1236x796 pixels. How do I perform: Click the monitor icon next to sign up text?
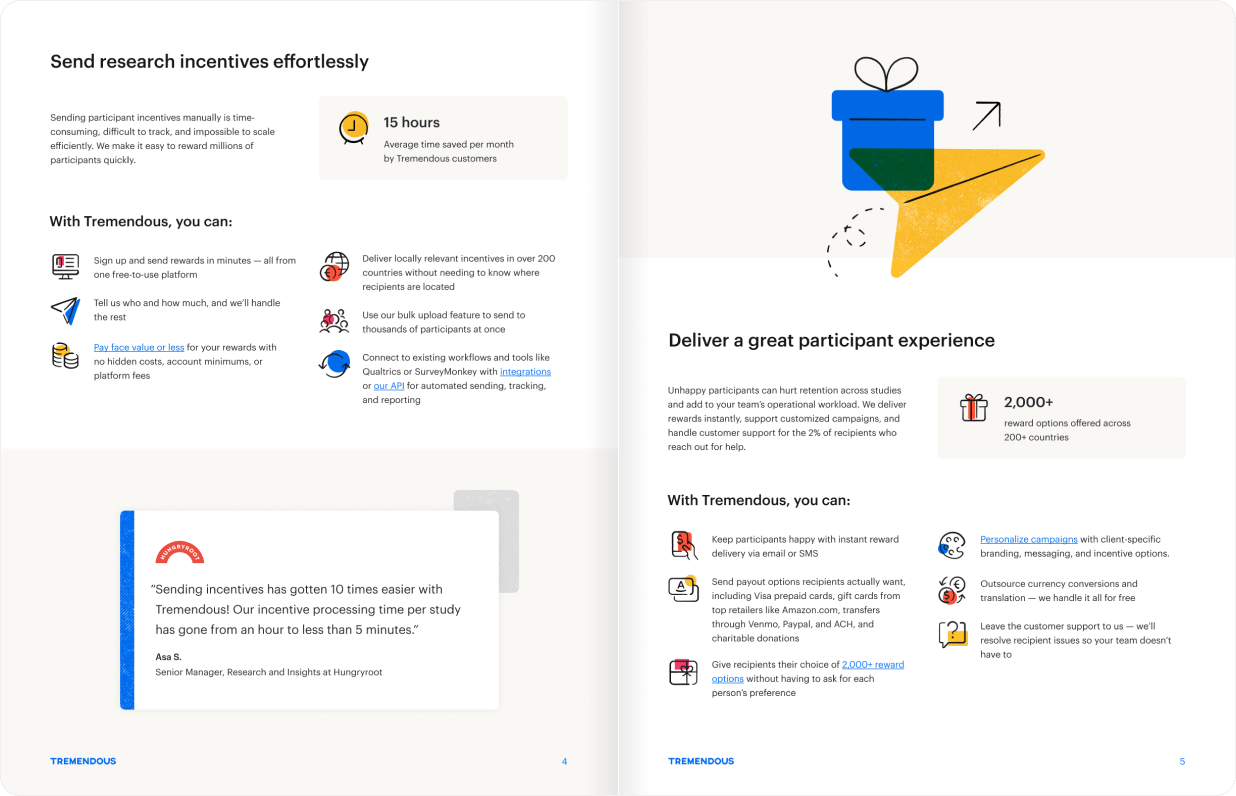click(x=65, y=266)
